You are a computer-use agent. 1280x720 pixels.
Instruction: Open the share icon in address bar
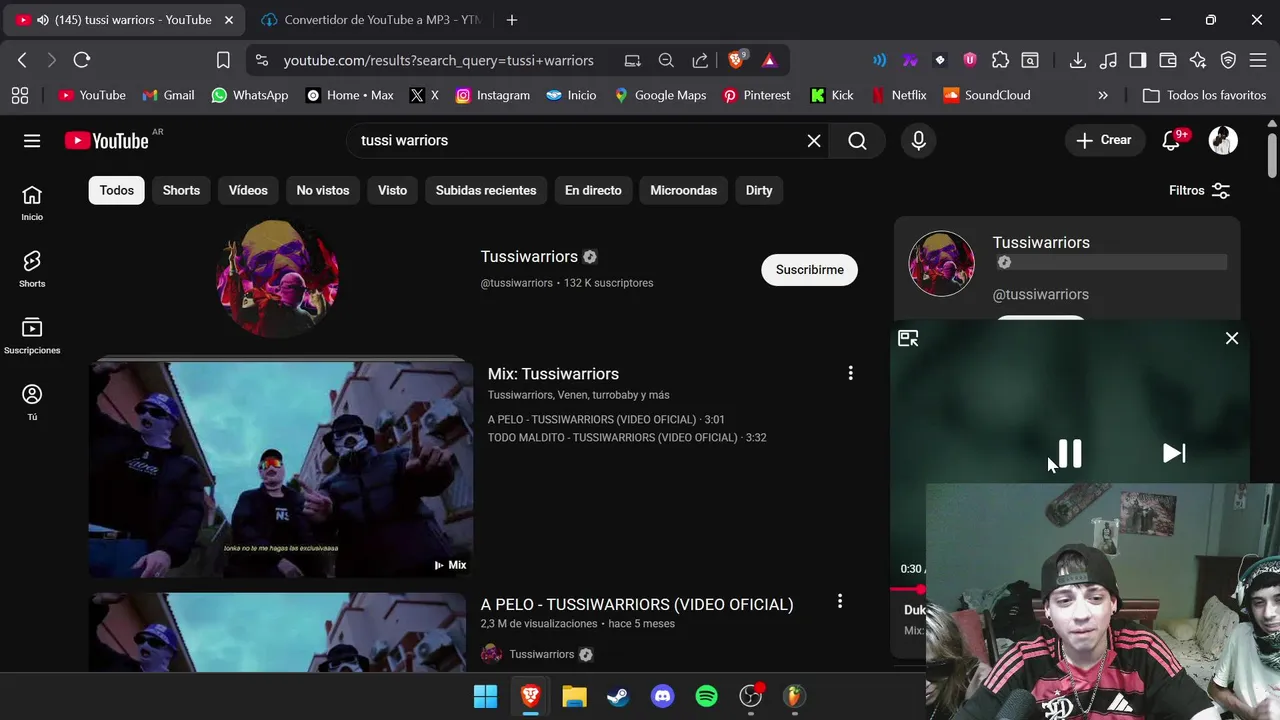click(x=700, y=60)
